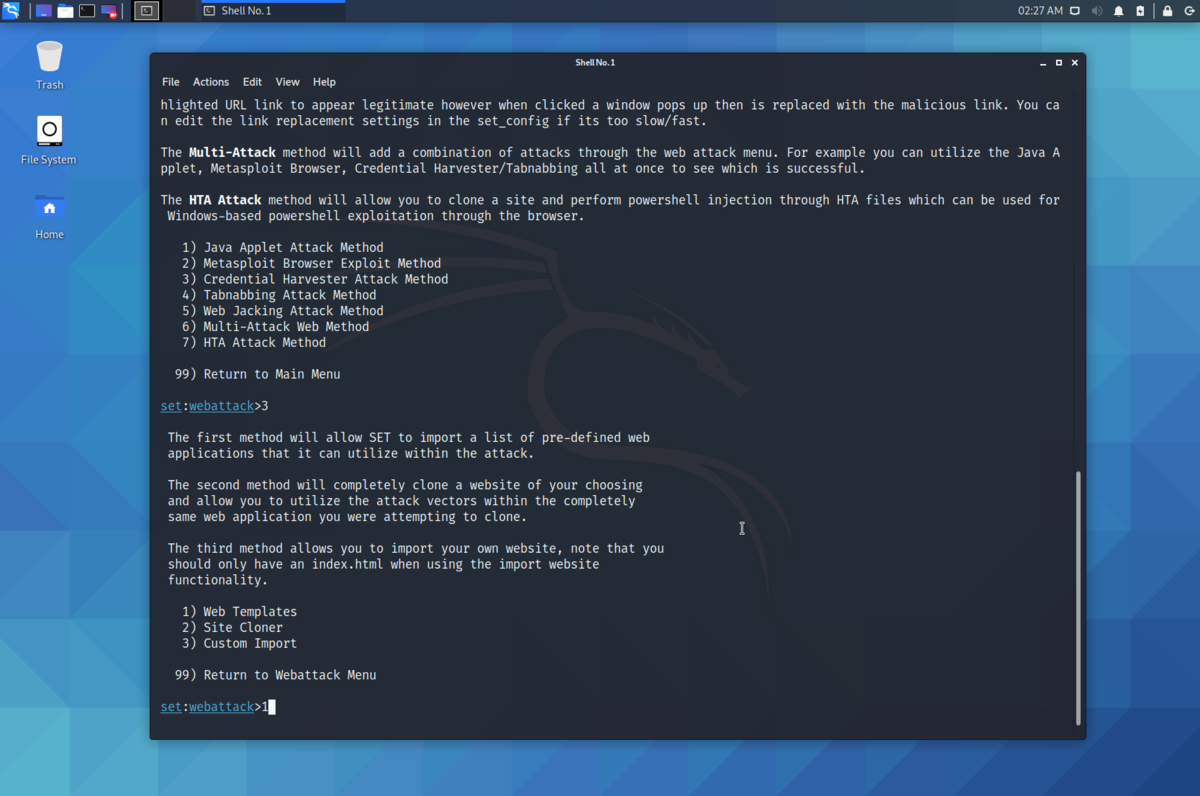Open the file manager panel launcher
The height and width of the screenshot is (796, 1200).
[x=65, y=11]
